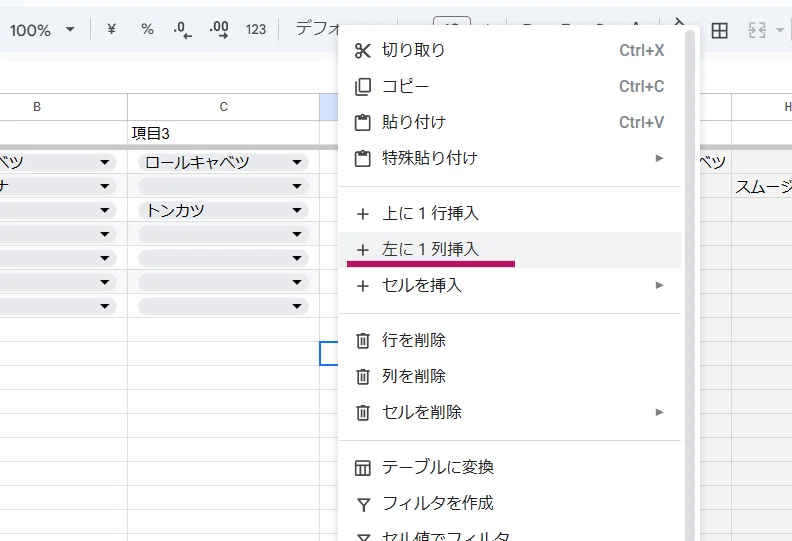
Task: Click the スムージ cell in column H
Action: (x=762, y=186)
